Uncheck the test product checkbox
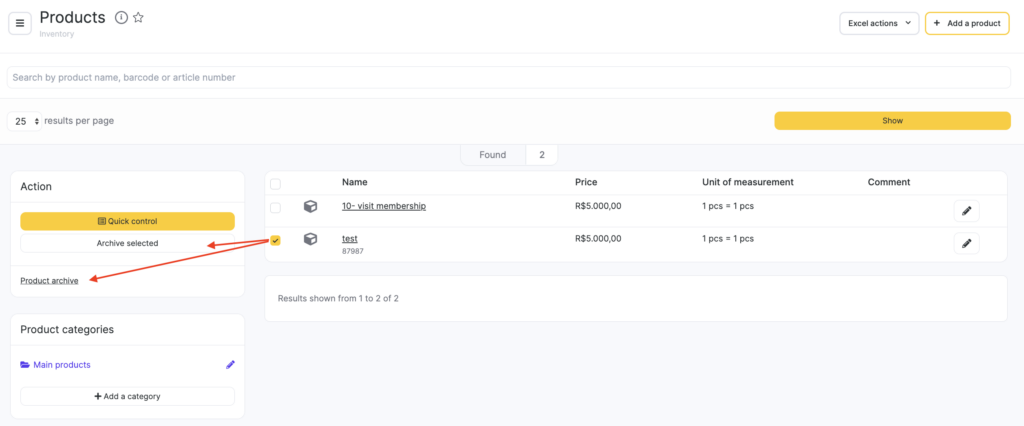Screen dimensions: 1024x426 [x=276, y=240]
